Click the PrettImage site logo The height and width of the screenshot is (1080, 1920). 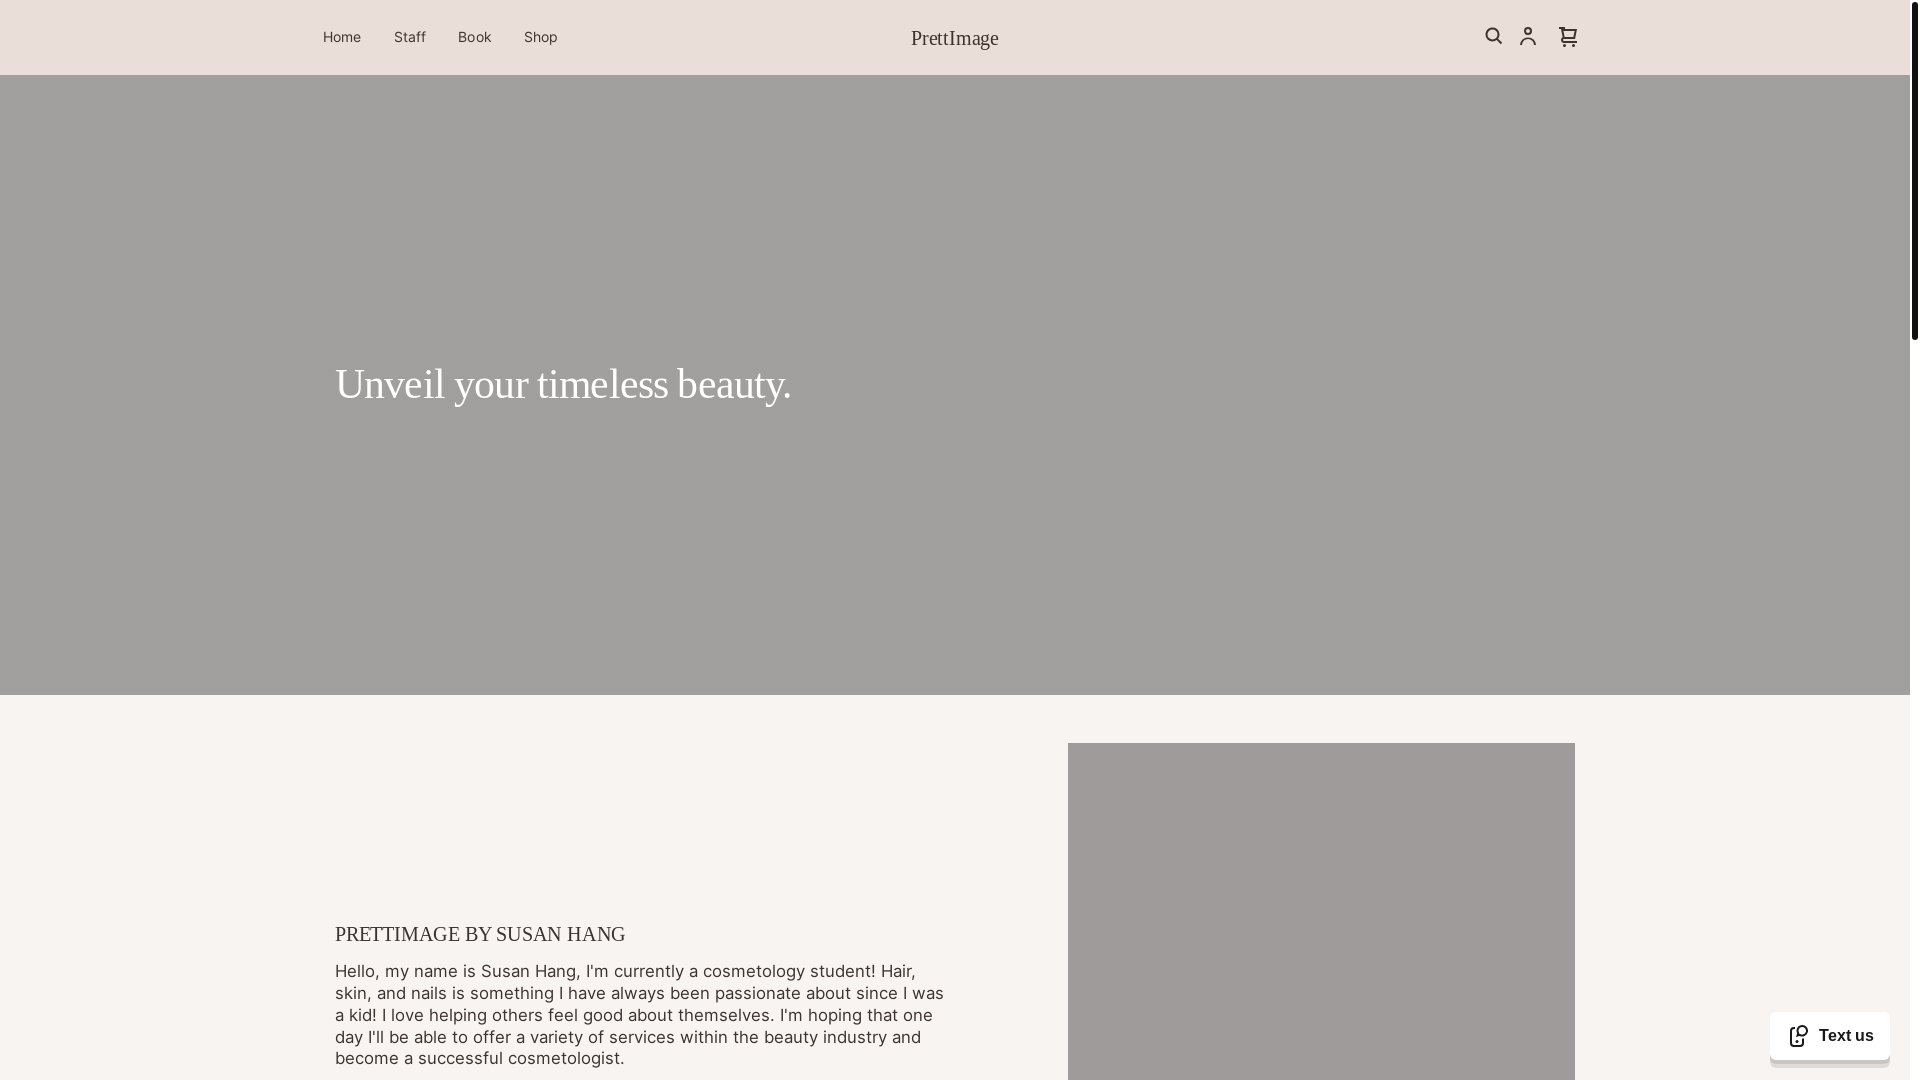955,38
